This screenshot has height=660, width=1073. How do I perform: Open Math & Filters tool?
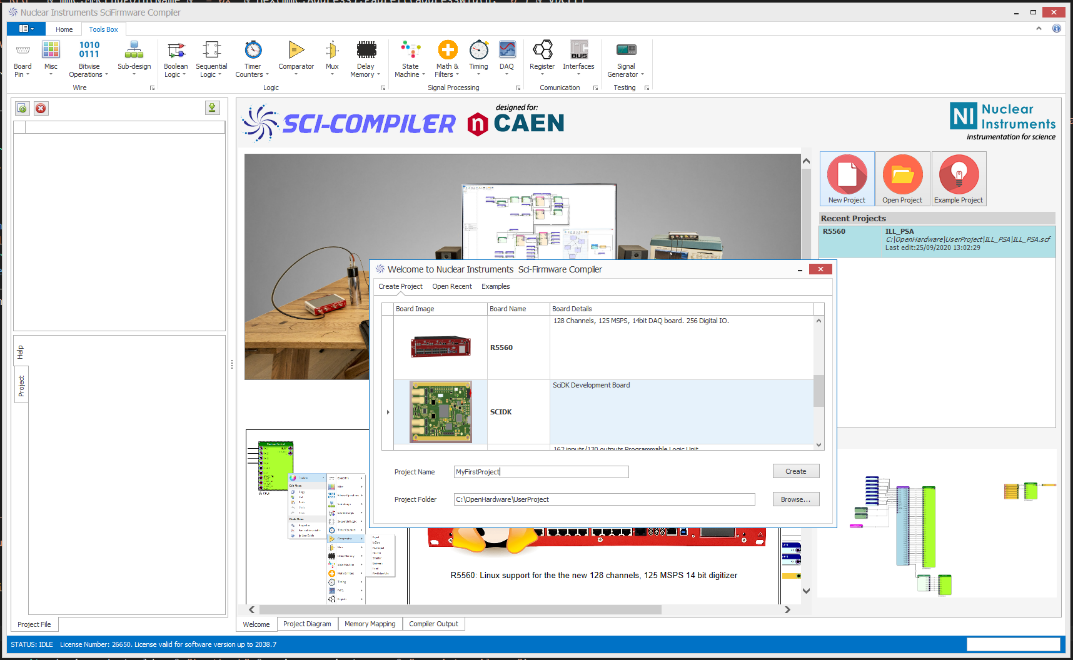coord(447,59)
